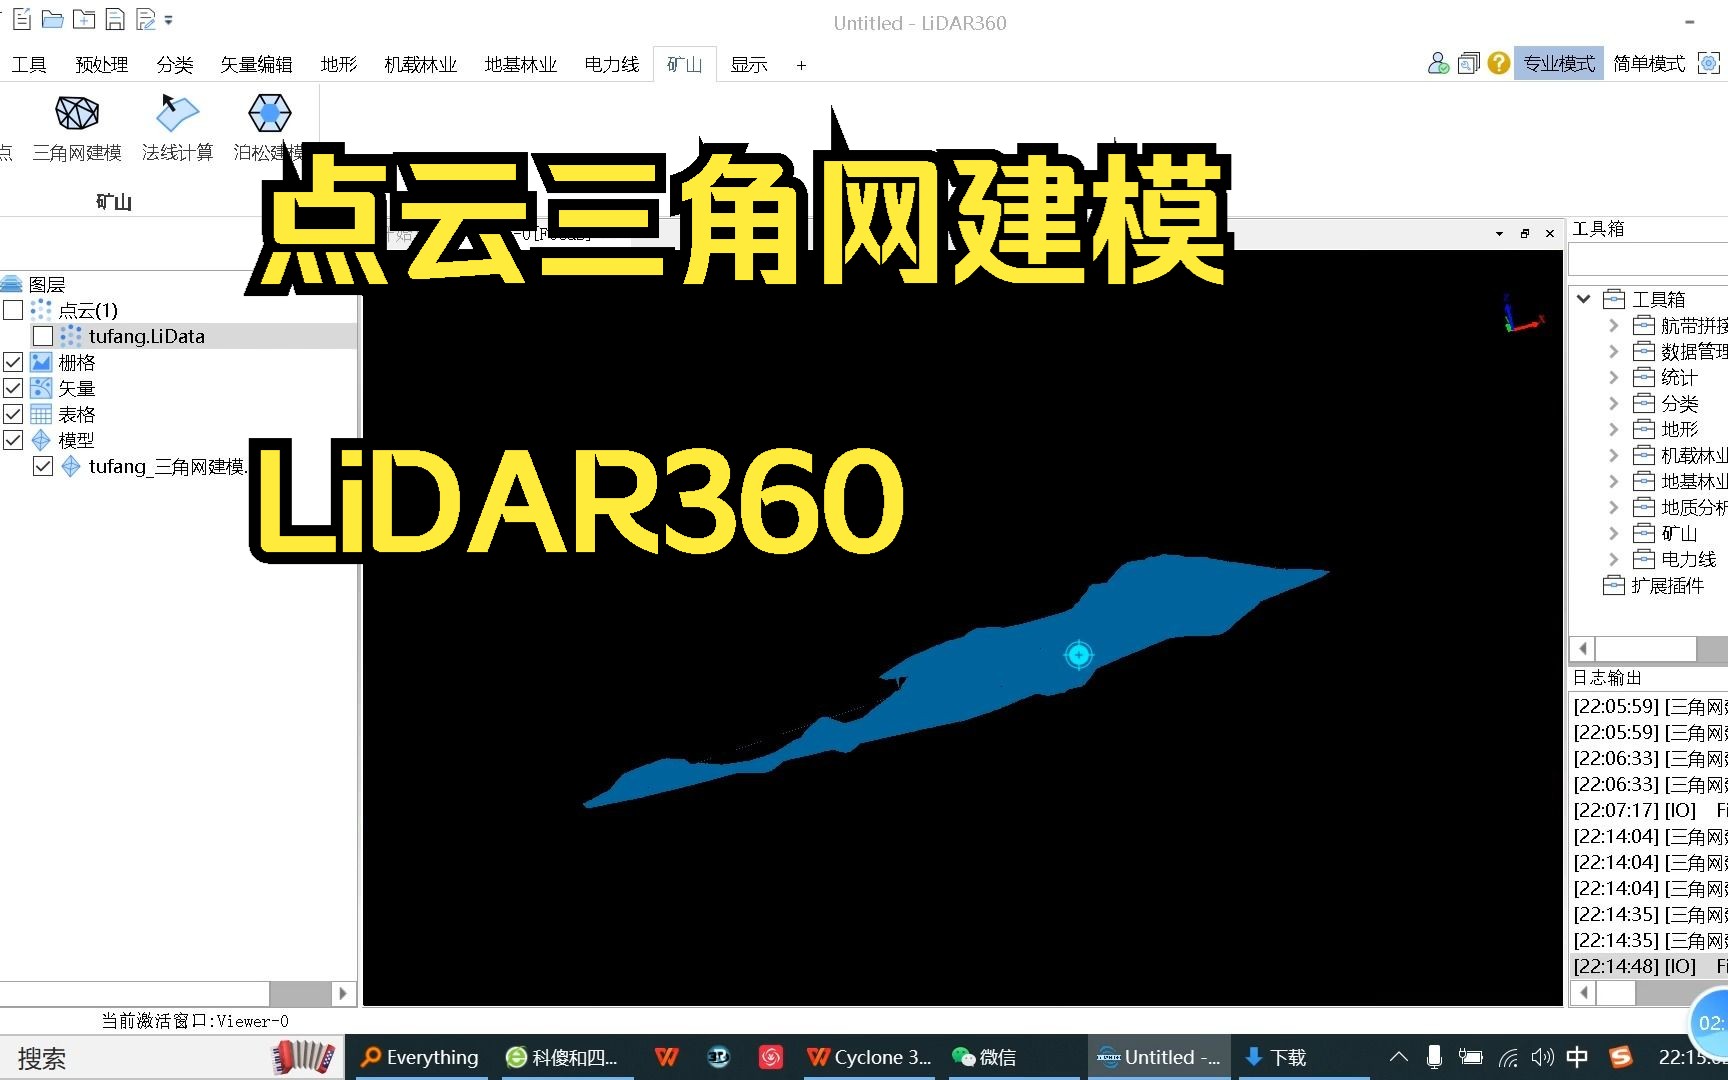Click the settings icon beside 简单模式
The height and width of the screenshot is (1080, 1728).
[1709, 64]
